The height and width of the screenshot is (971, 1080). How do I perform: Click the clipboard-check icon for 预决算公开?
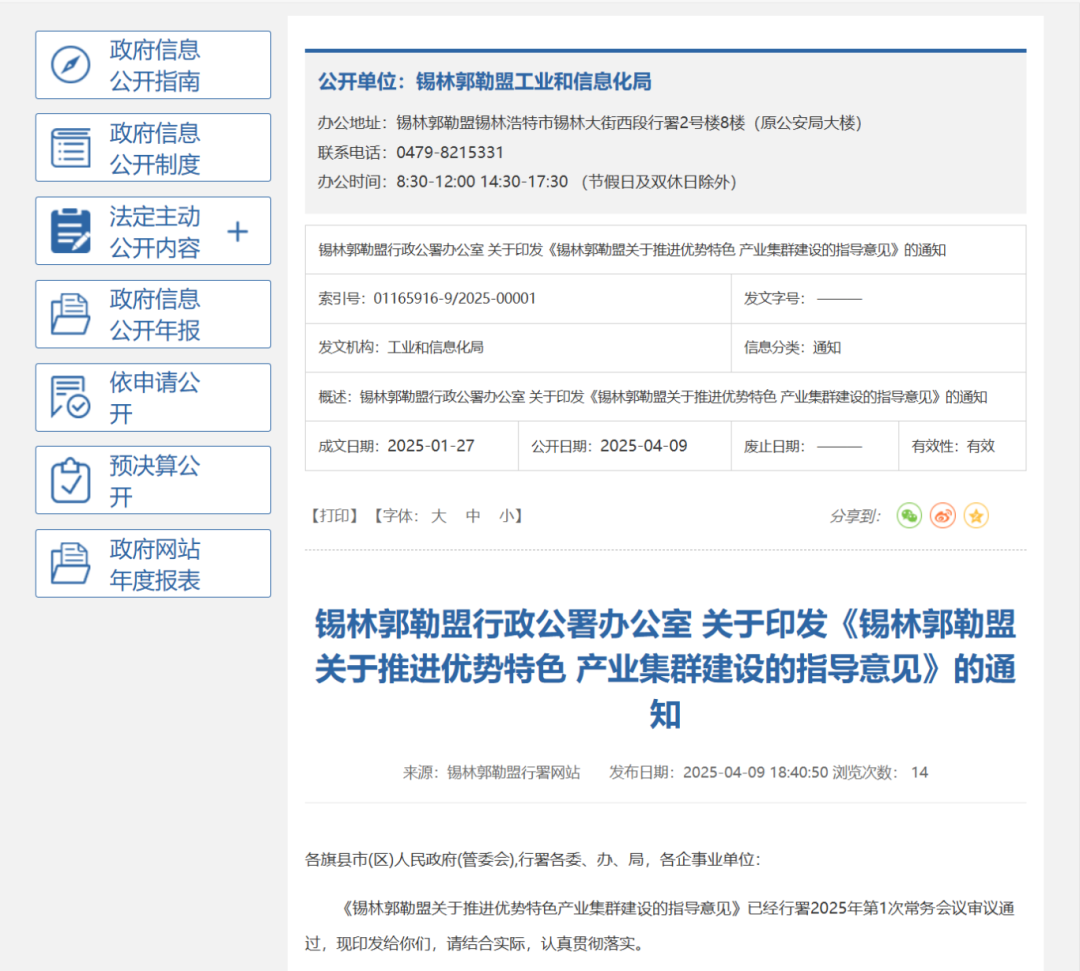click(x=71, y=480)
